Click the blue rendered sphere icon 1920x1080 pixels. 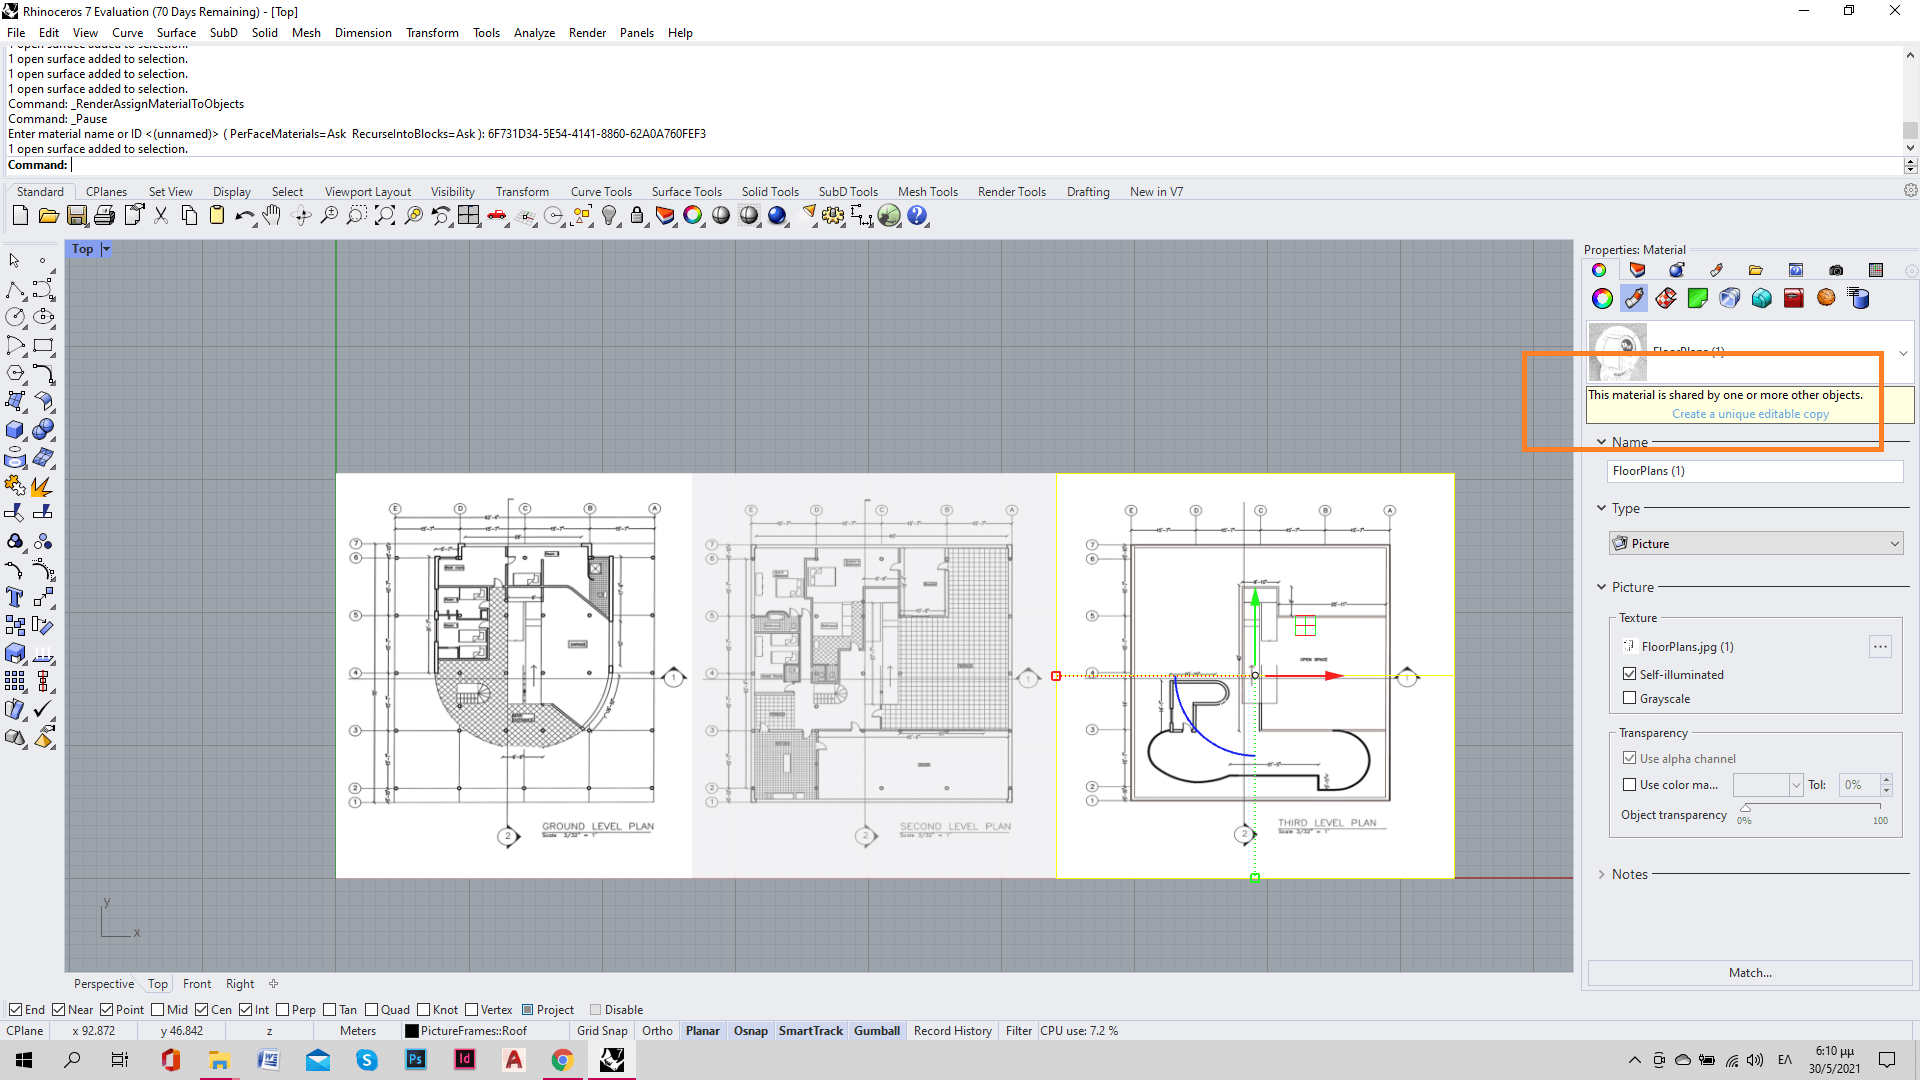(777, 215)
